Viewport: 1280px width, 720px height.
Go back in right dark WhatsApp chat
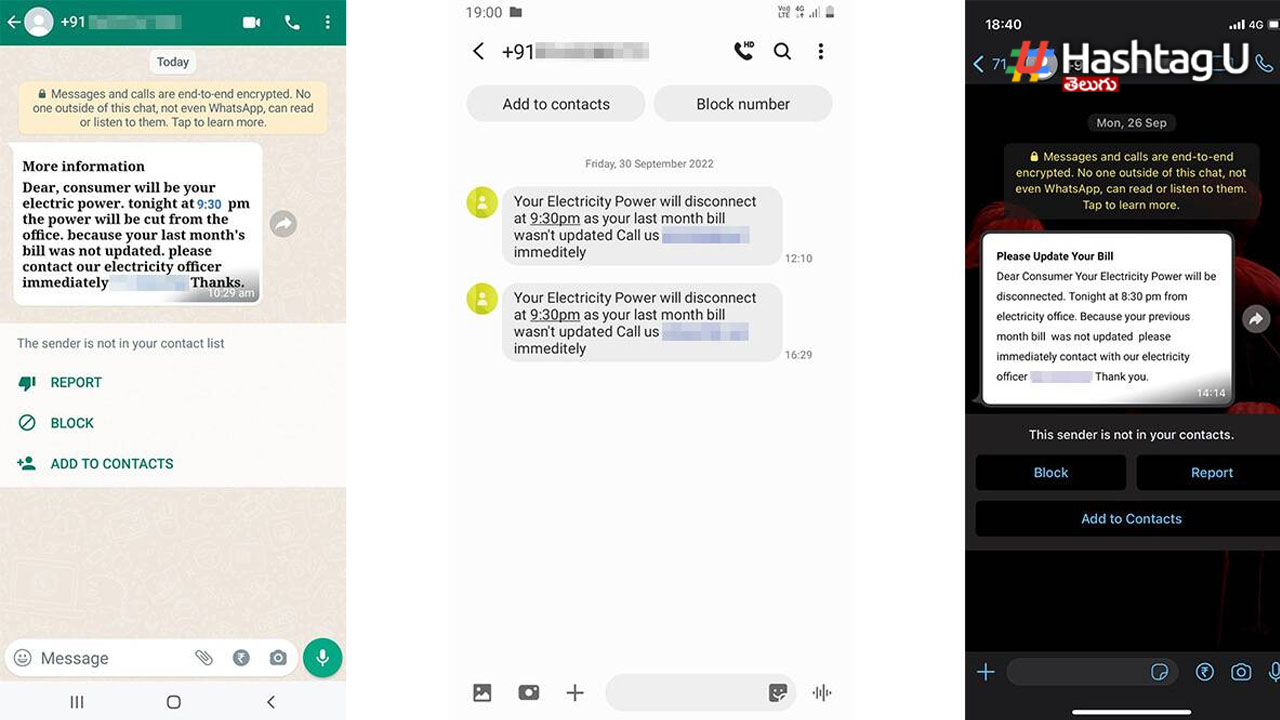[978, 64]
